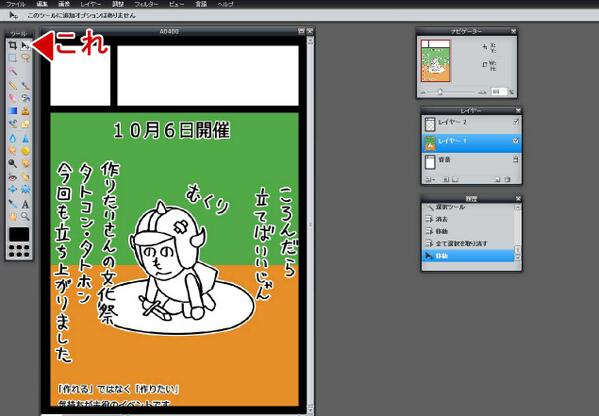The width and height of the screenshot is (599, 416).
Task: Select the Type tool letter A
Action: (x=25, y=204)
